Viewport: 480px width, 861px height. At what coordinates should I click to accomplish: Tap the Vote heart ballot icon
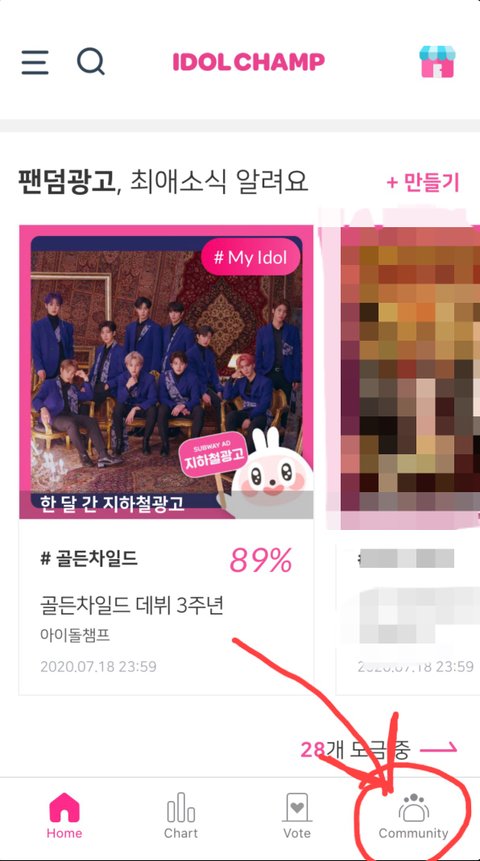297,808
